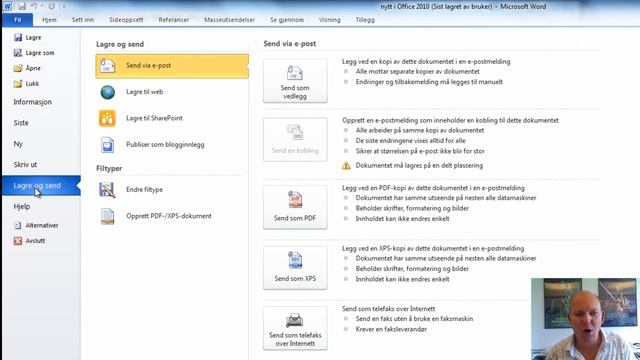The height and width of the screenshot is (360, 640).
Task: Switch to the Visning tab
Action: (329, 20)
